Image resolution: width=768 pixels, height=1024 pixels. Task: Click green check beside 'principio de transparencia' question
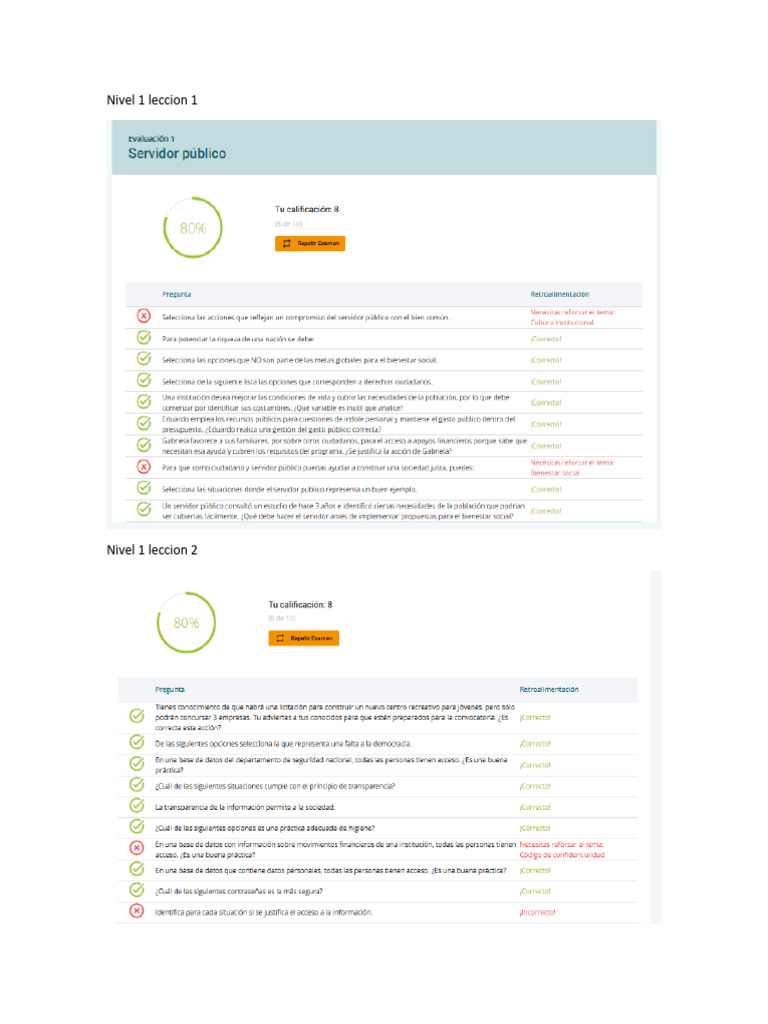point(136,784)
